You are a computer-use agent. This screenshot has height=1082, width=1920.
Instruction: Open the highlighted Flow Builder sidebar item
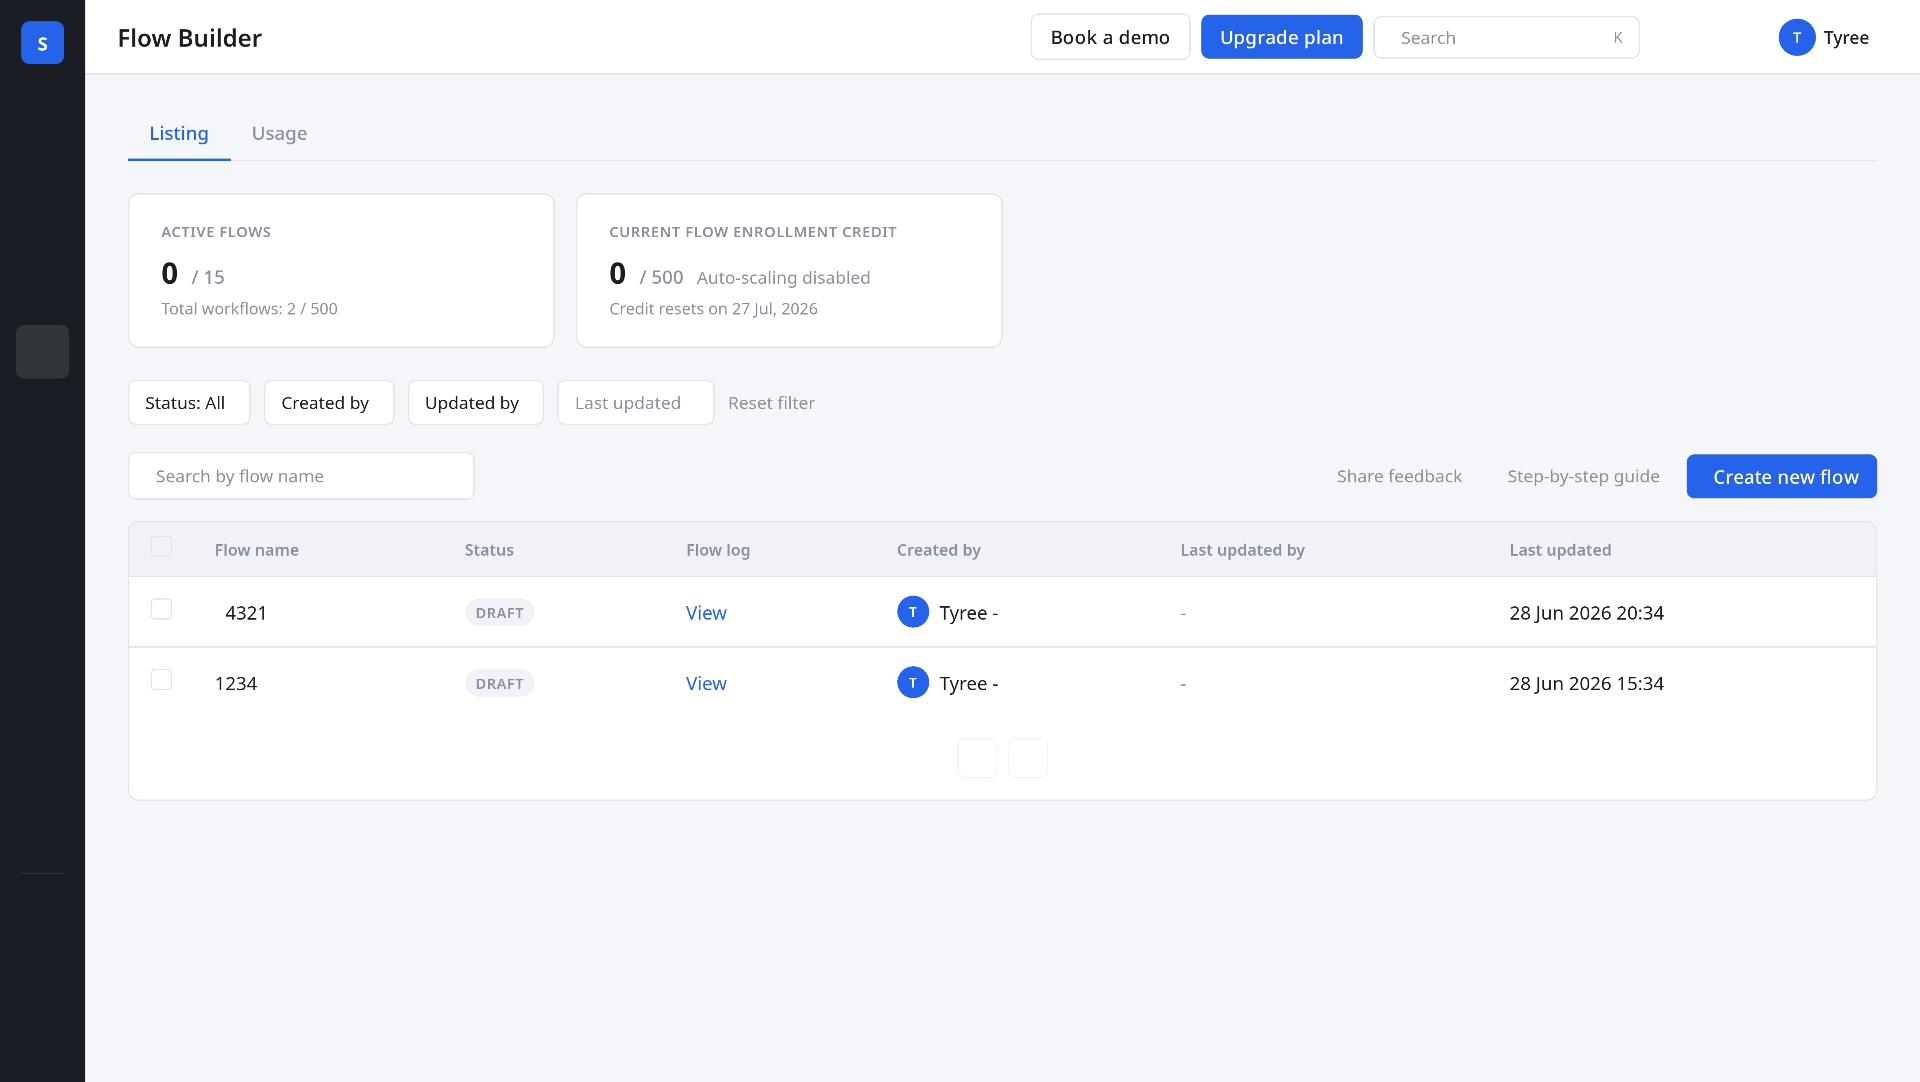42,352
